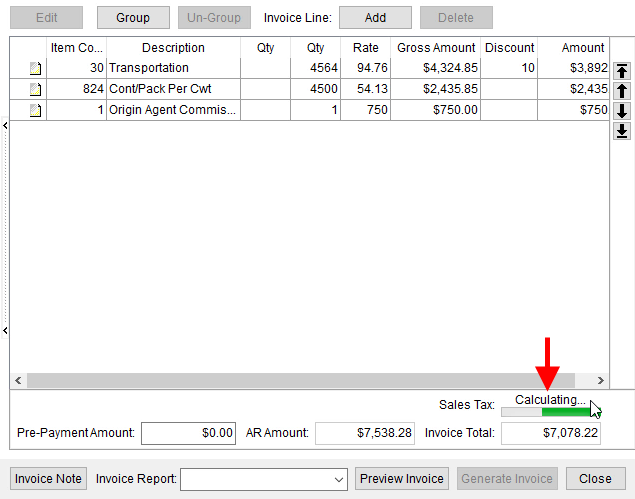Image resolution: width=635 pixels, height=499 pixels.
Task: Add a new invoice line
Action: [x=375, y=18]
